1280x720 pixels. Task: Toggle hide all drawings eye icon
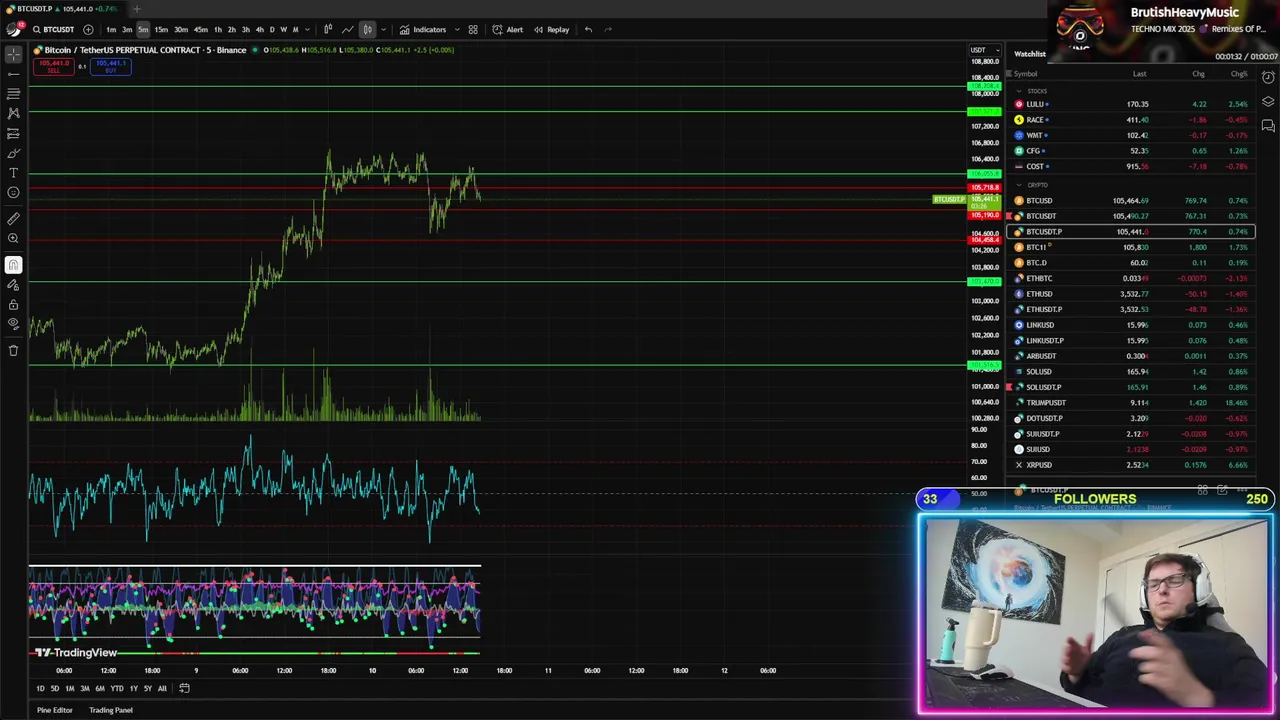(x=13, y=324)
